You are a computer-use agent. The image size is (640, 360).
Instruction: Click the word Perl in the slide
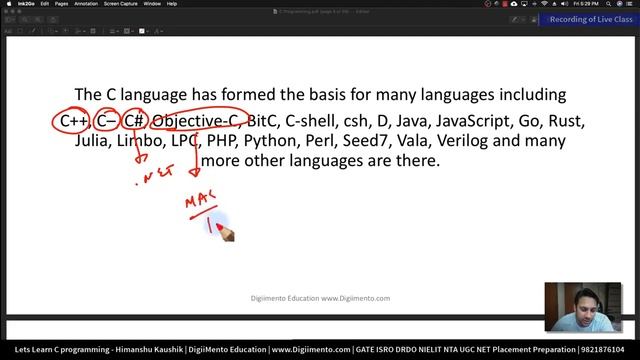click(x=320, y=141)
